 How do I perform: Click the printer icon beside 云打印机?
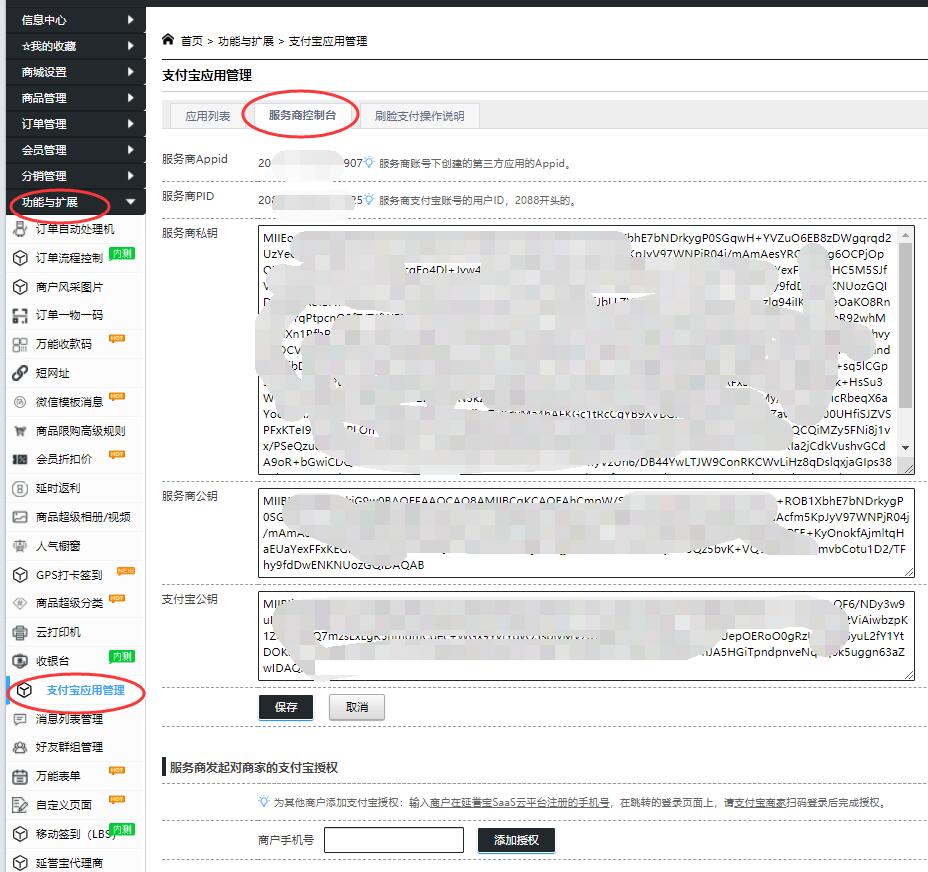(x=20, y=632)
